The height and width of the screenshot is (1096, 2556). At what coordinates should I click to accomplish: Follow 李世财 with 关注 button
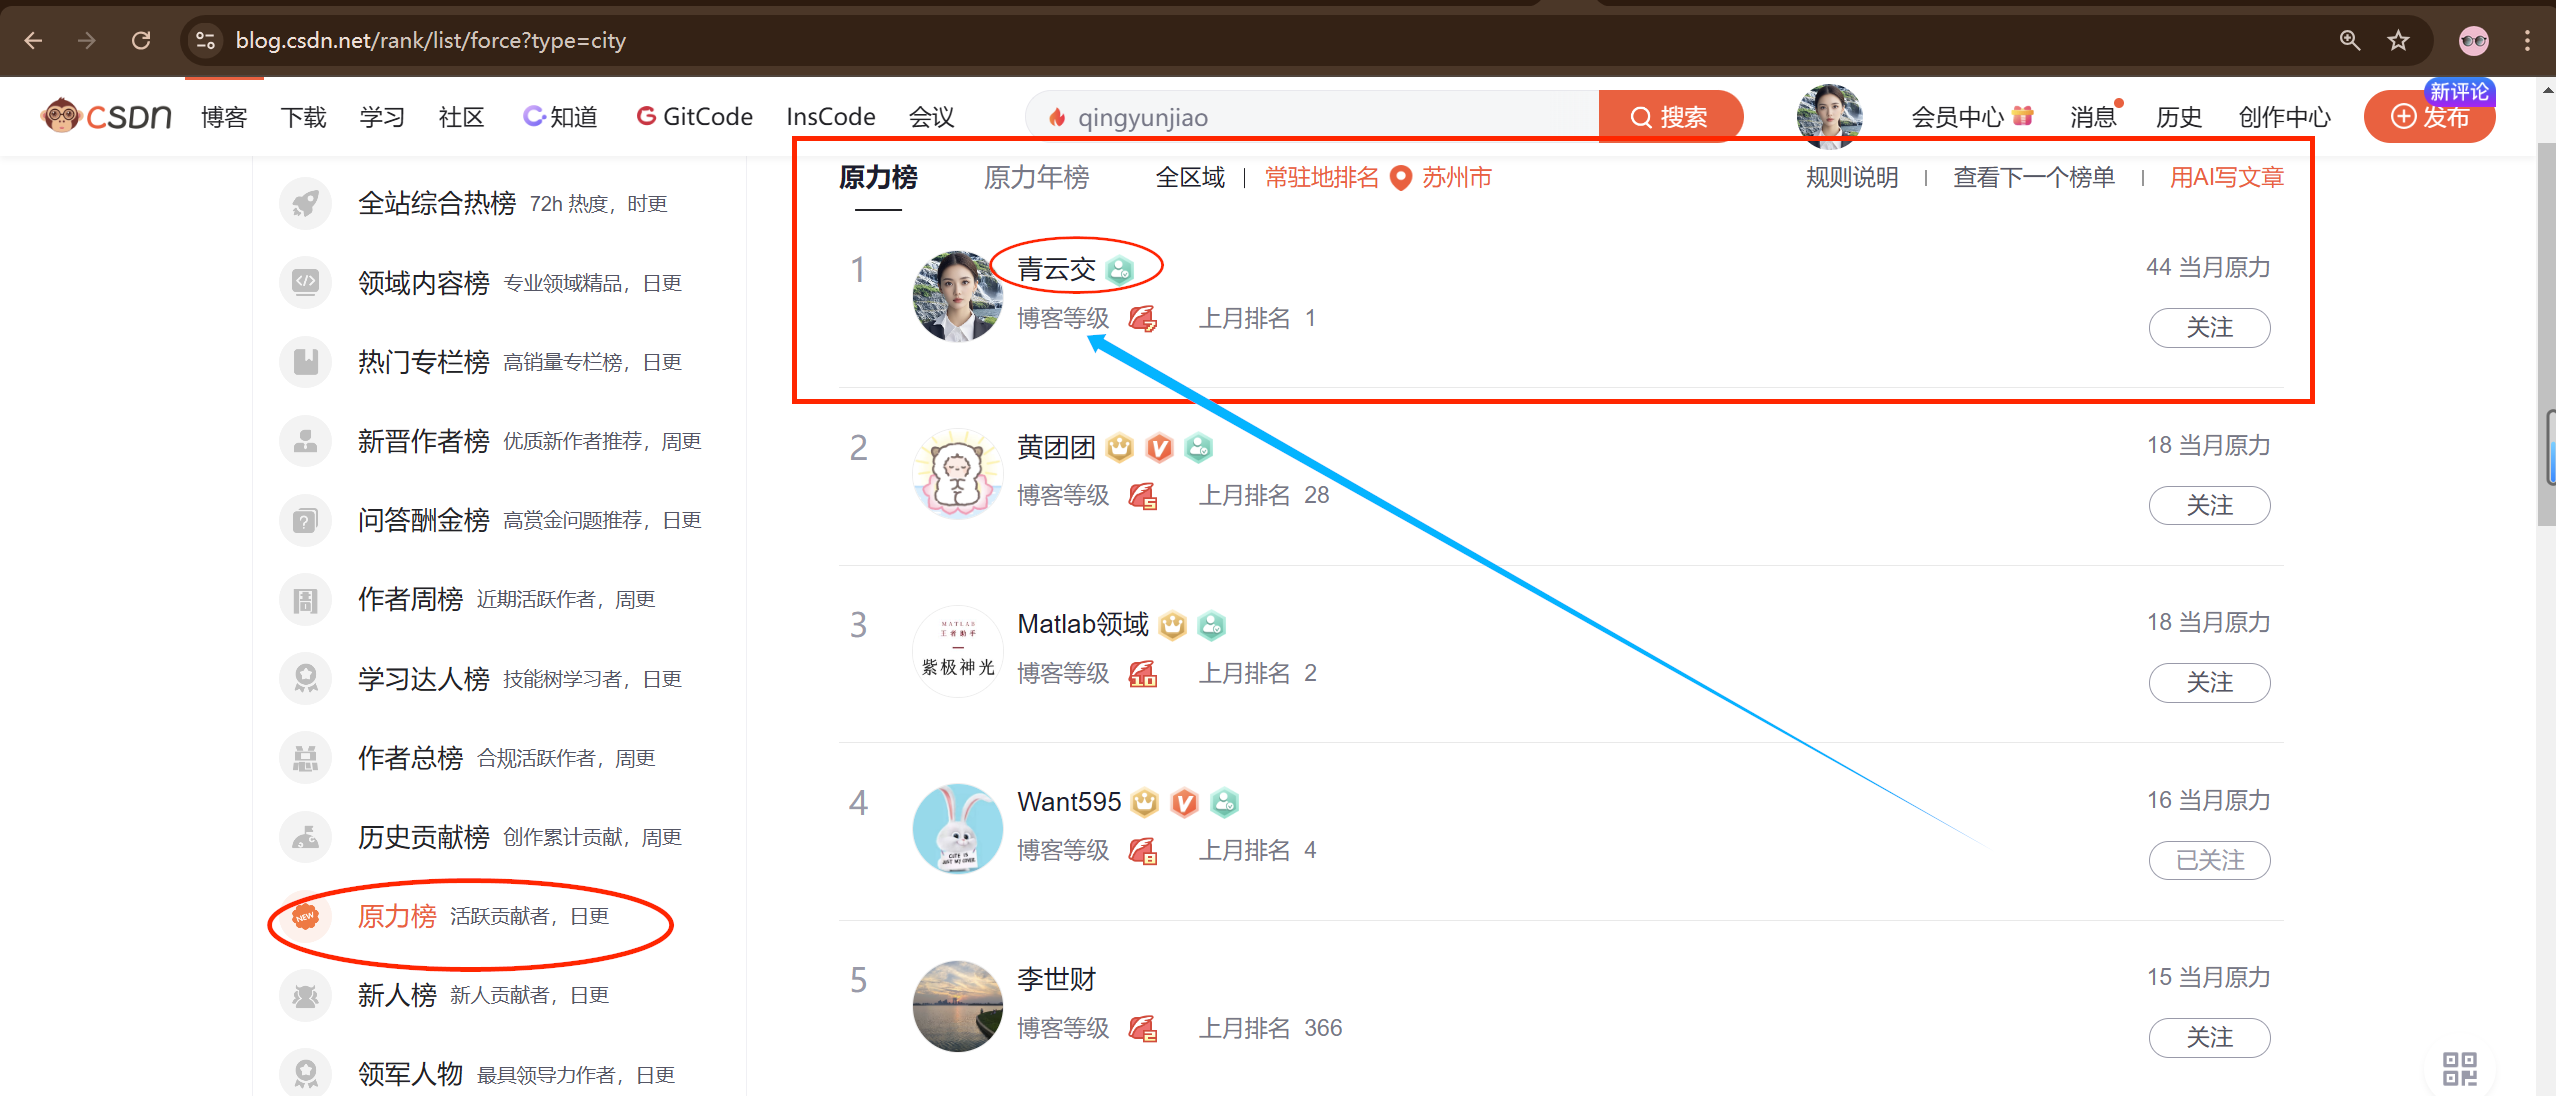(2209, 1038)
